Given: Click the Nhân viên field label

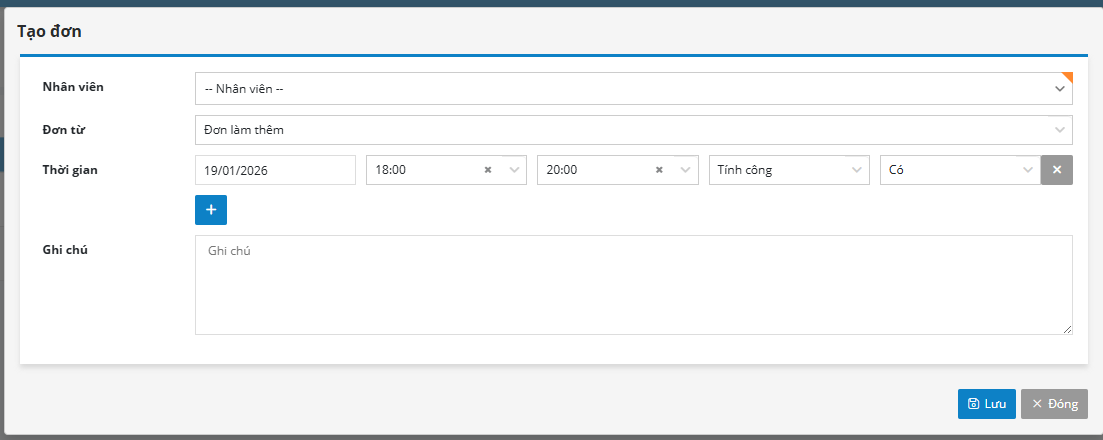Looking at the screenshot, I should 73,87.
